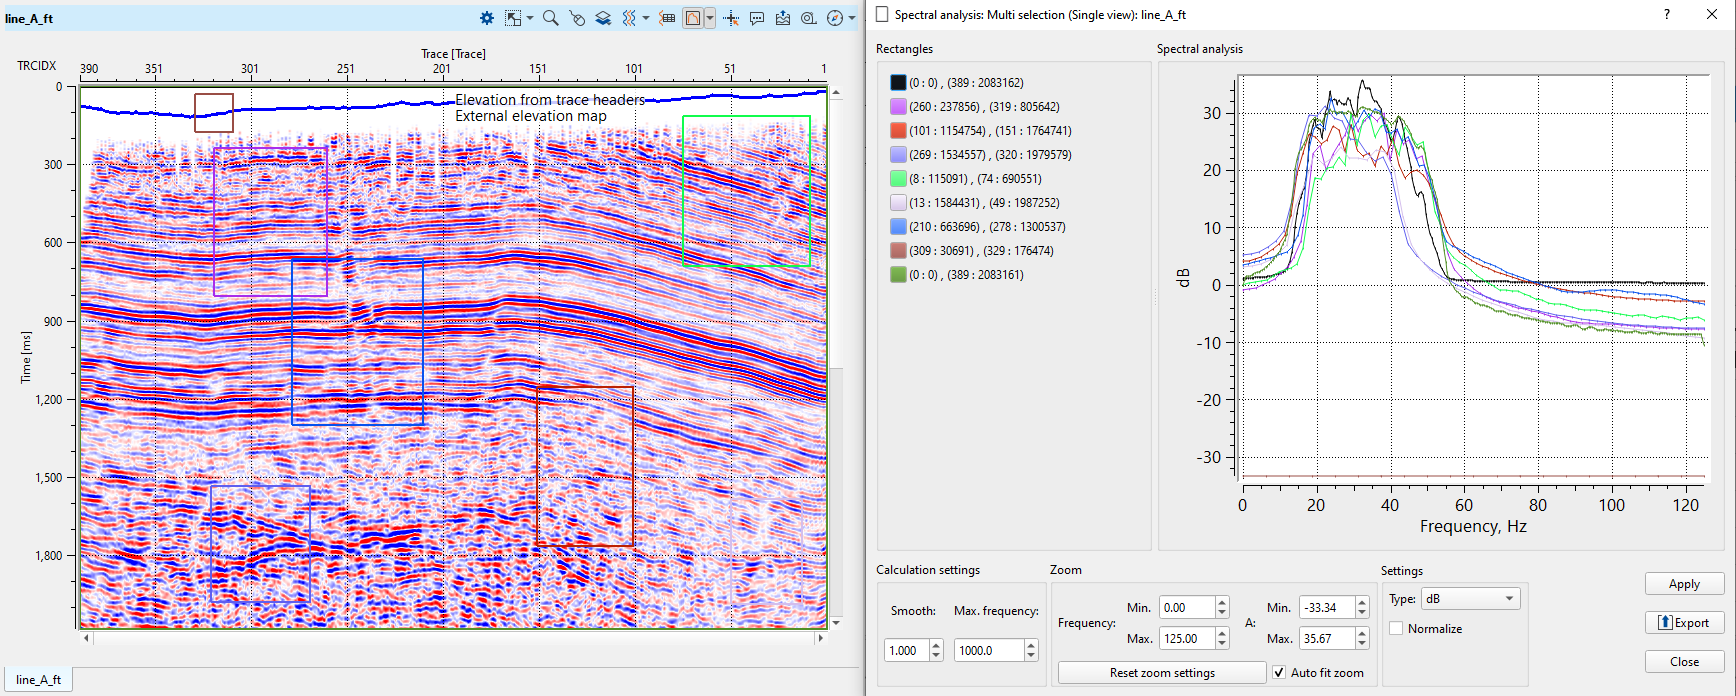Click the crosshair cursor picking tool
1736x696 pixels.
click(731, 18)
